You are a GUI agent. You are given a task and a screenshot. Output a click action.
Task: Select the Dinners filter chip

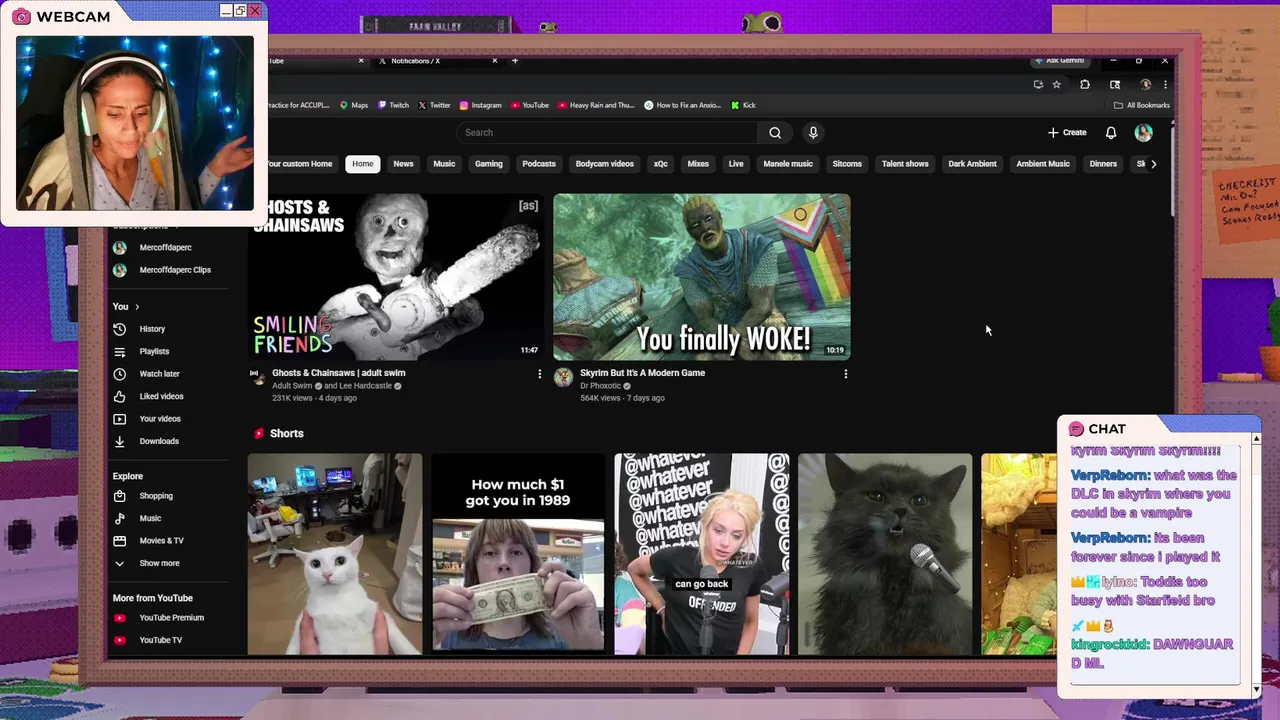coord(1103,164)
